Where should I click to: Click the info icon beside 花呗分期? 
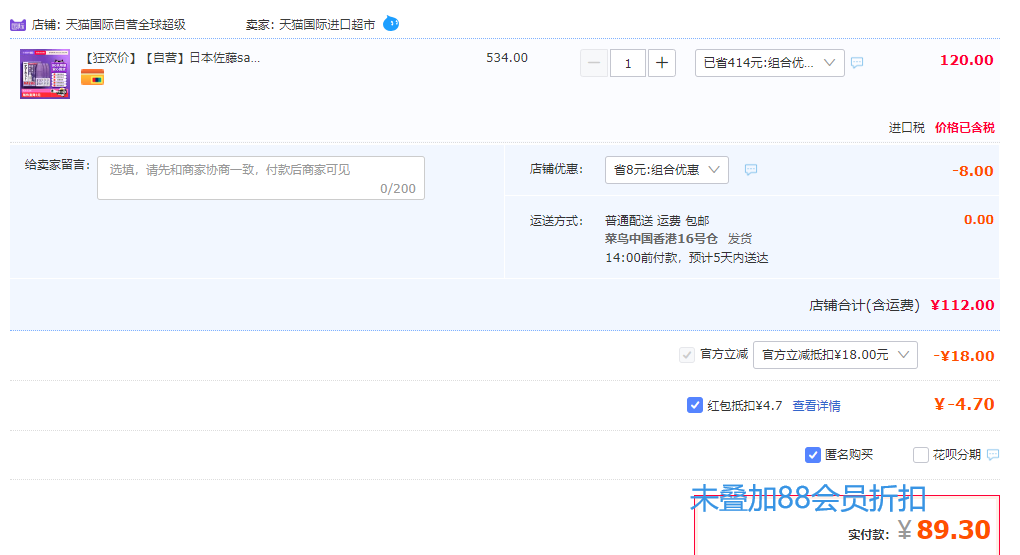pos(993,454)
